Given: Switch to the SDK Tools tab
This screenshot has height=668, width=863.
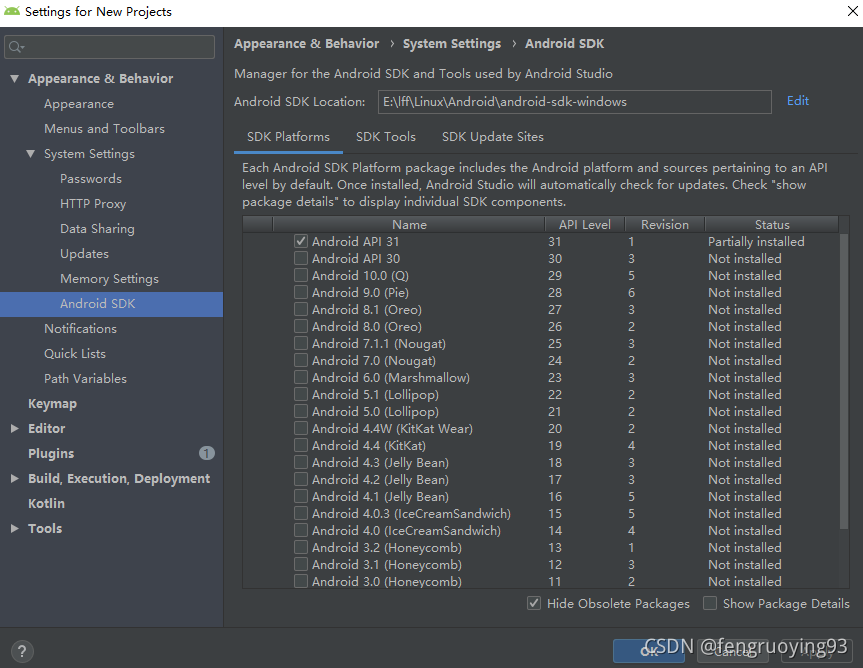Looking at the screenshot, I should click(x=386, y=137).
